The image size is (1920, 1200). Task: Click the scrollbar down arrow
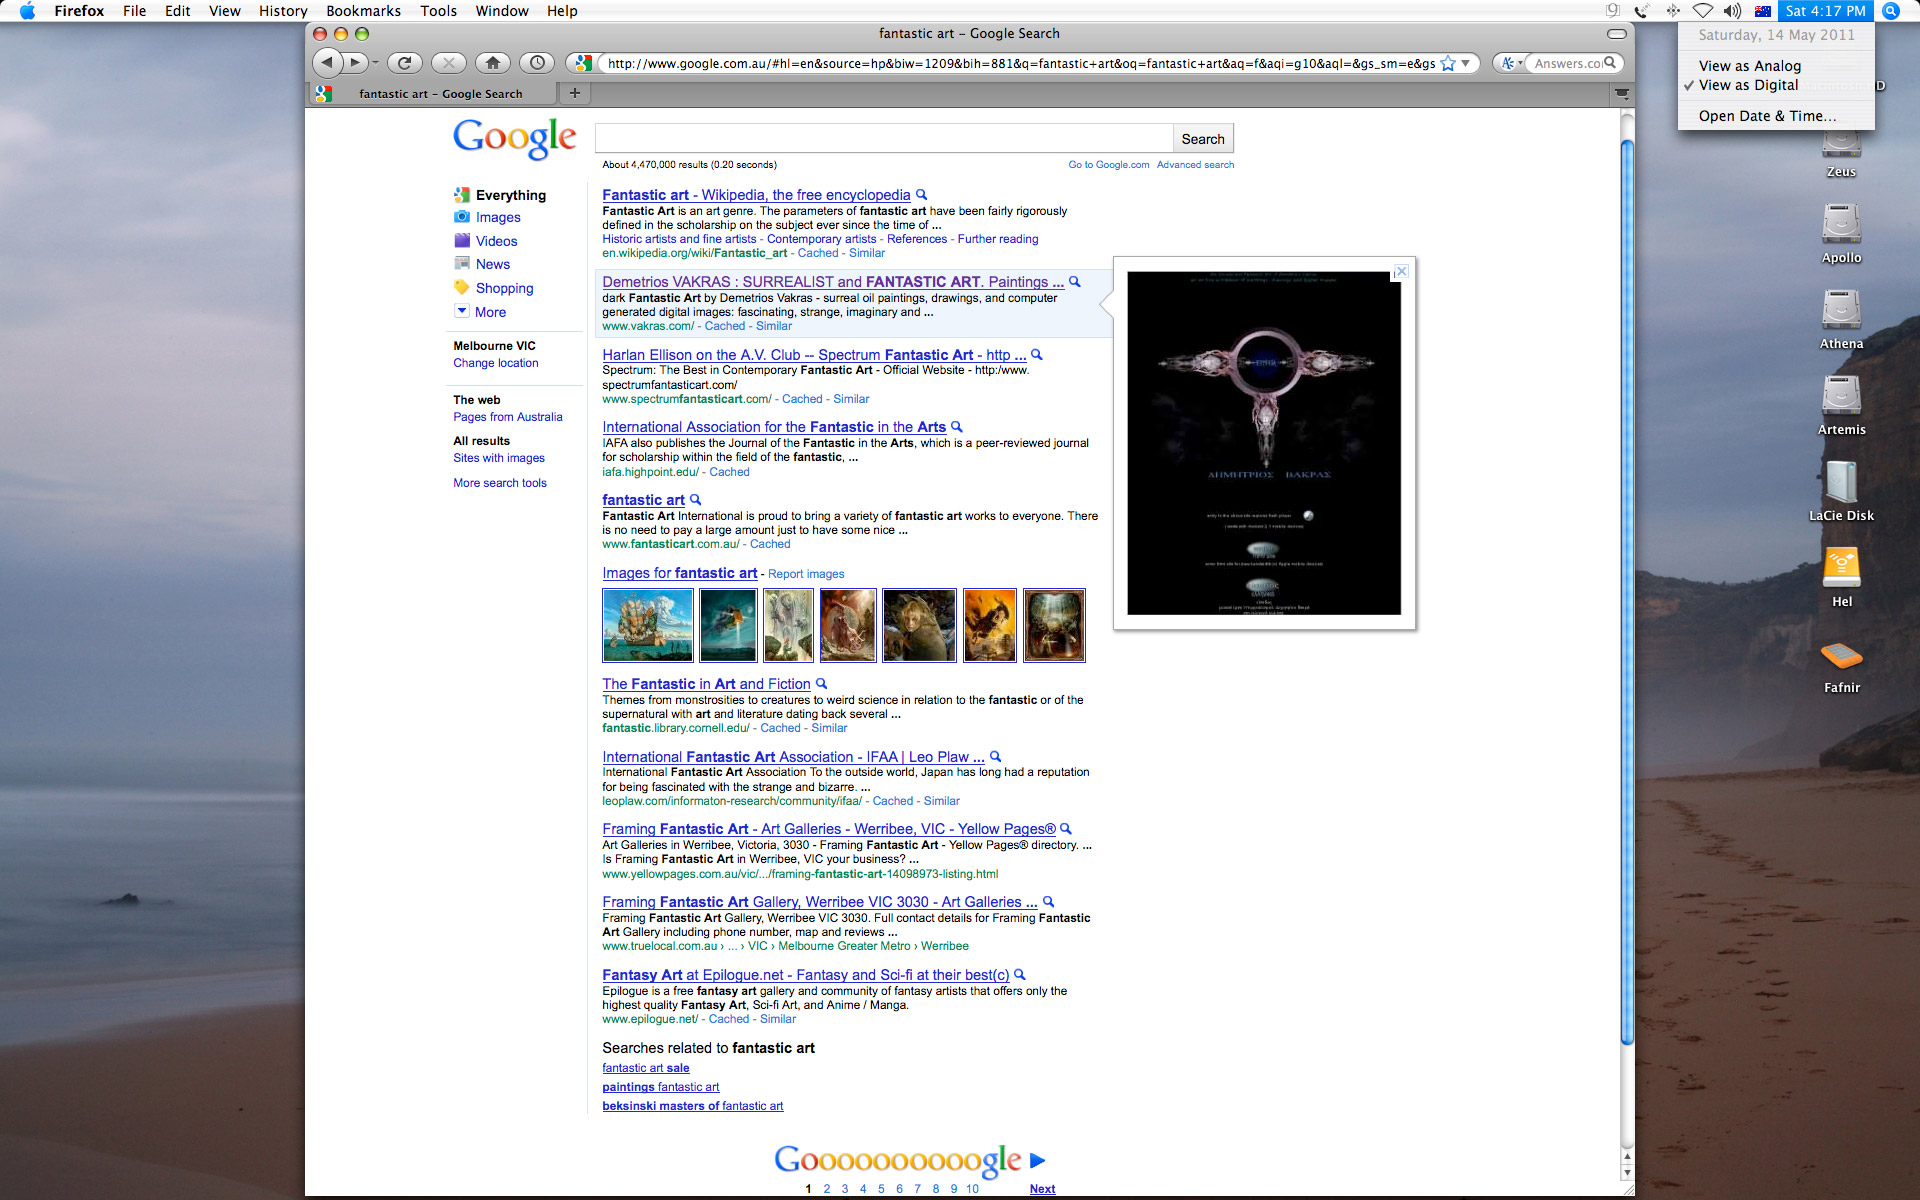click(1627, 1173)
